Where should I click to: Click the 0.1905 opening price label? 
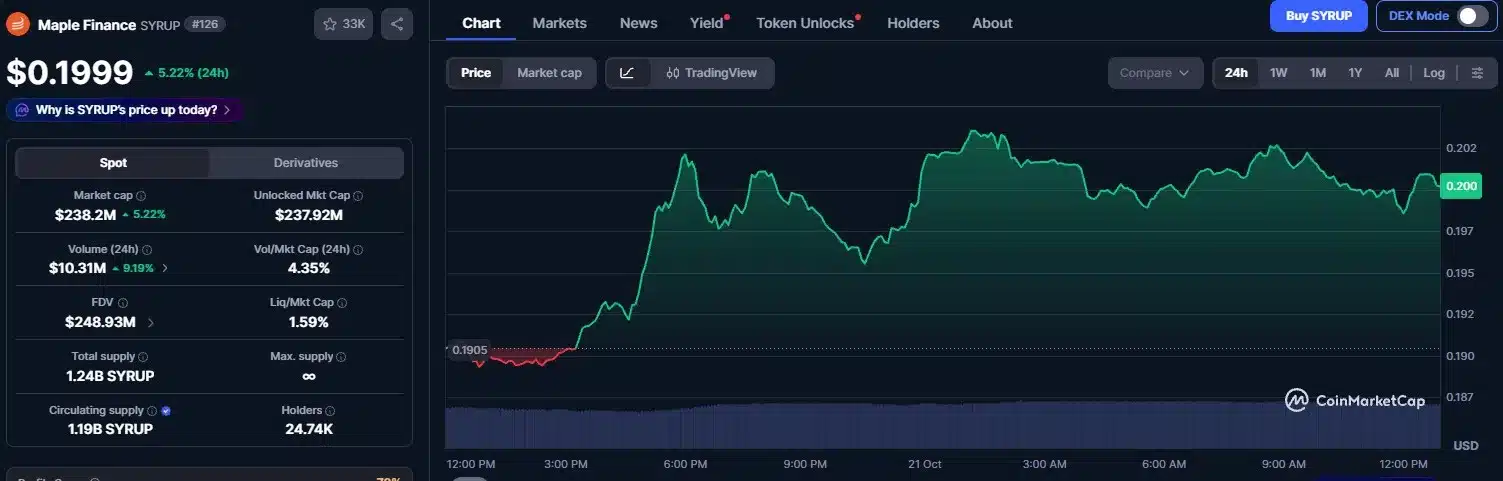469,350
